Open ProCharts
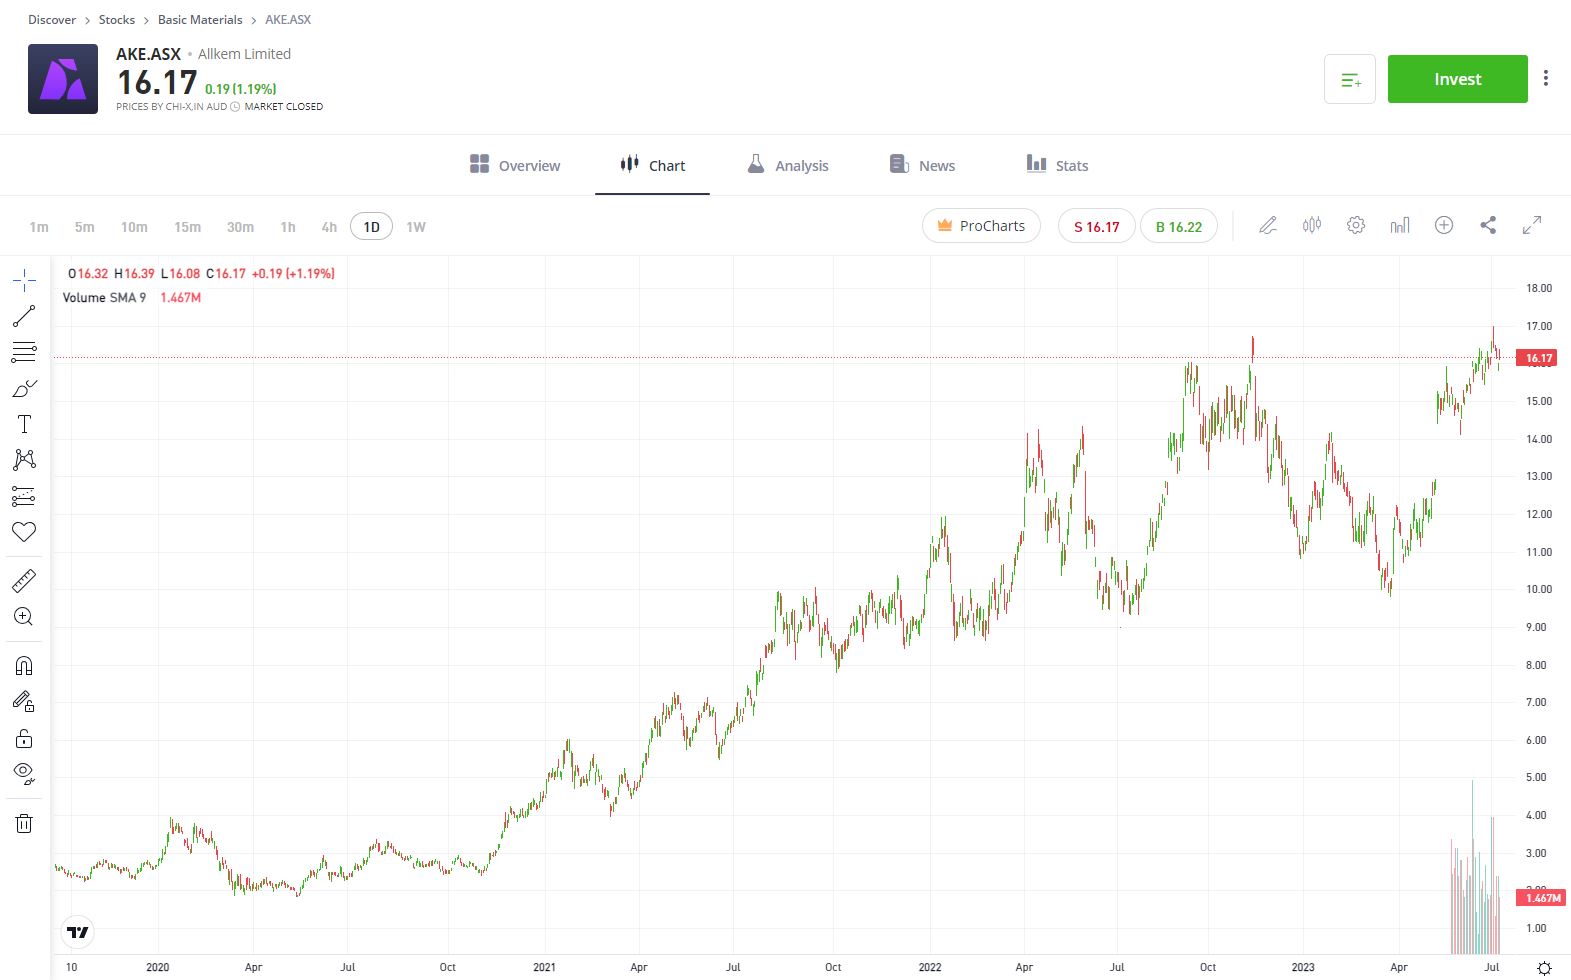 [981, 226]
